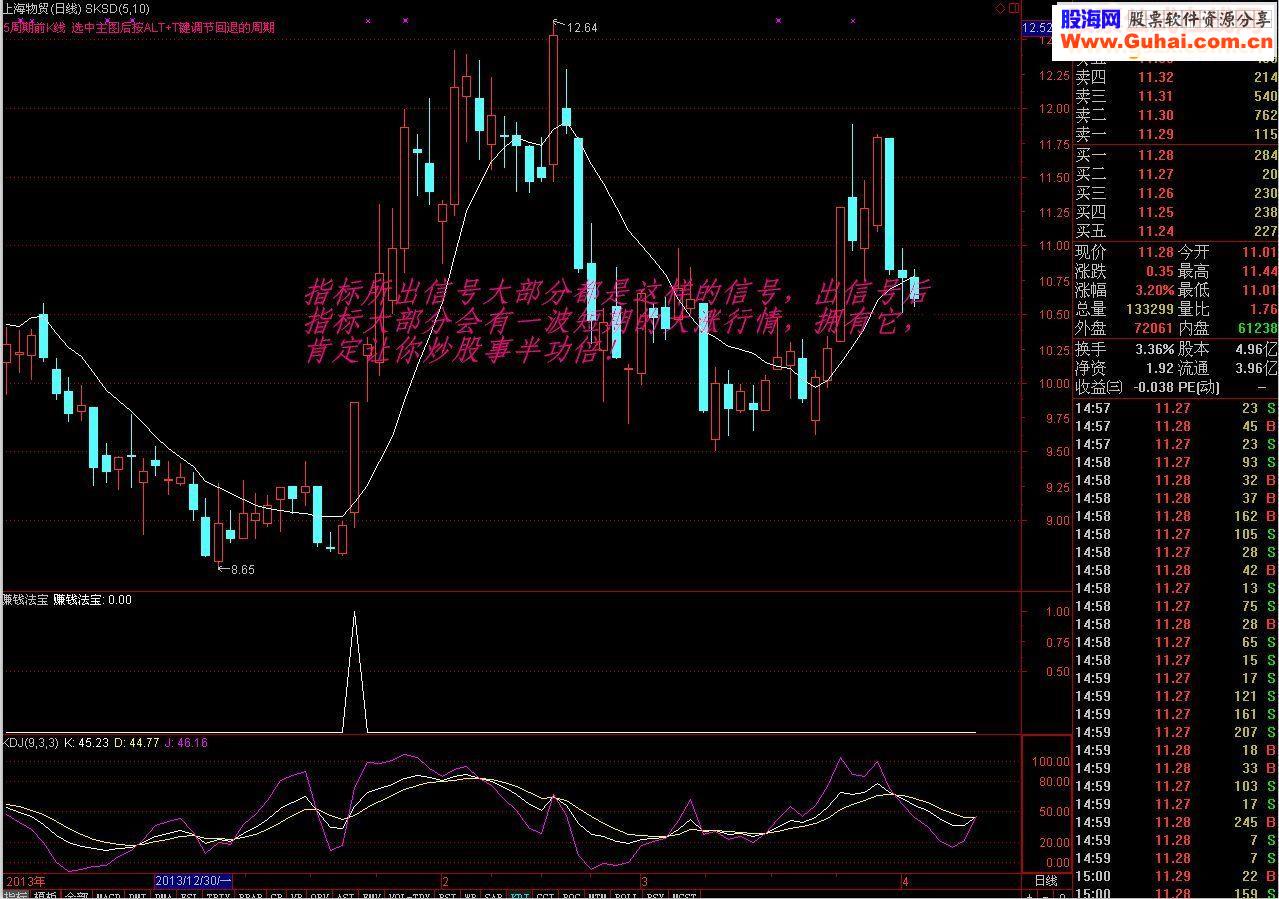The width and height of the screenshot is (1279, 899).
Task: Click the 14:59 tick with volume 207
Action: click(x=1176, y=732)
